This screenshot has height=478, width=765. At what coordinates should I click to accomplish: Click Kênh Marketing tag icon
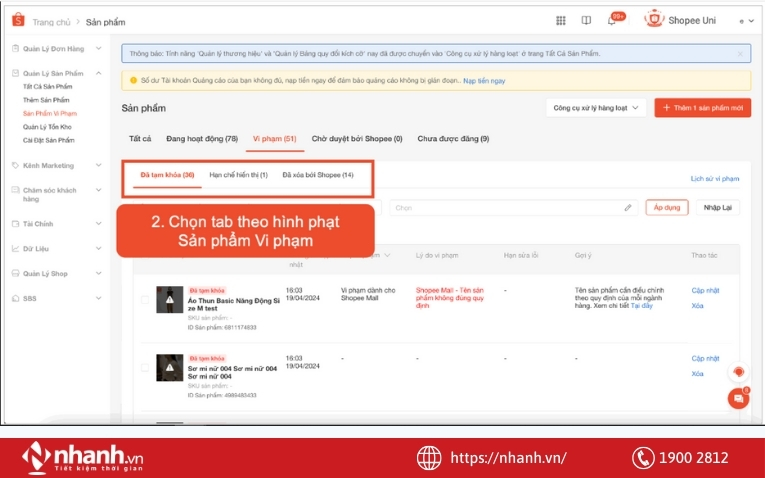[x=15, y=165]
